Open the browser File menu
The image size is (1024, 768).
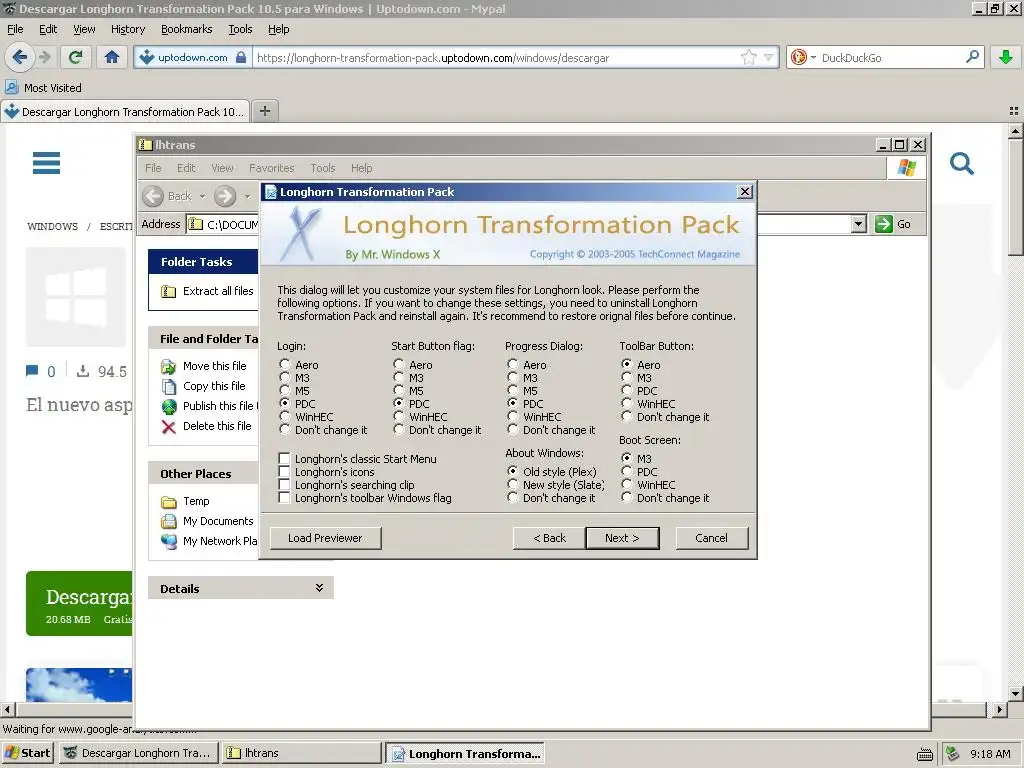tap(15, 29)
